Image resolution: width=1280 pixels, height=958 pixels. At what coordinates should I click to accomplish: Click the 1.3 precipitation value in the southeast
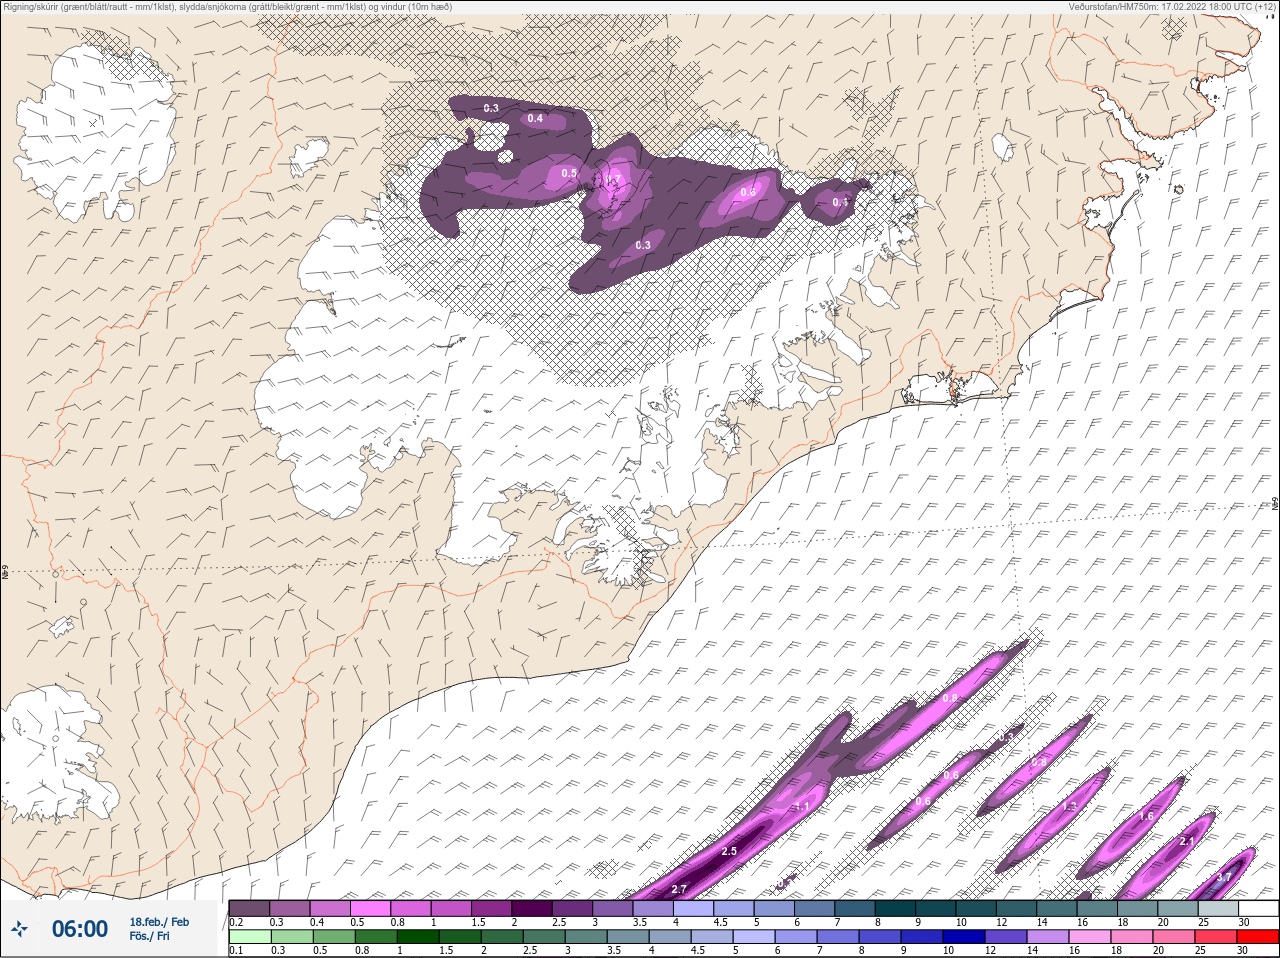(1069, 806)
